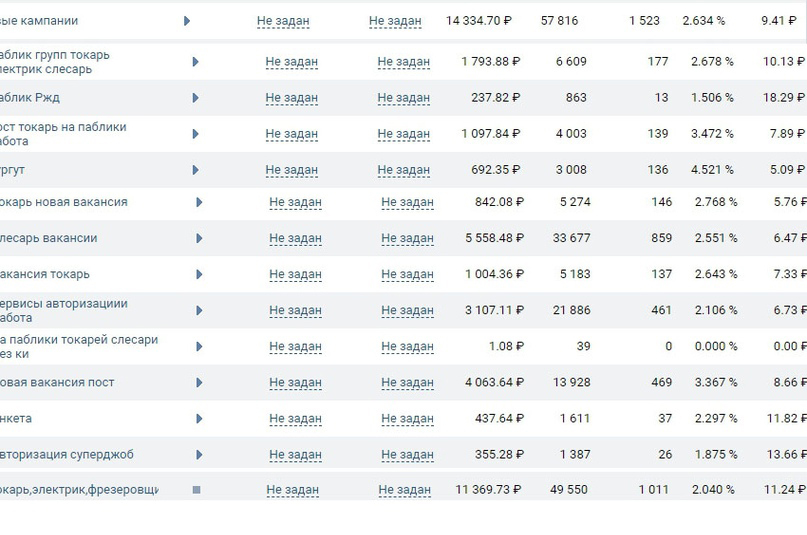This screenshot has height=535, width=807.
Task: Stop the токарь,электрик,фрезеровщик campaign square icon
Action: tap(197, 490)
